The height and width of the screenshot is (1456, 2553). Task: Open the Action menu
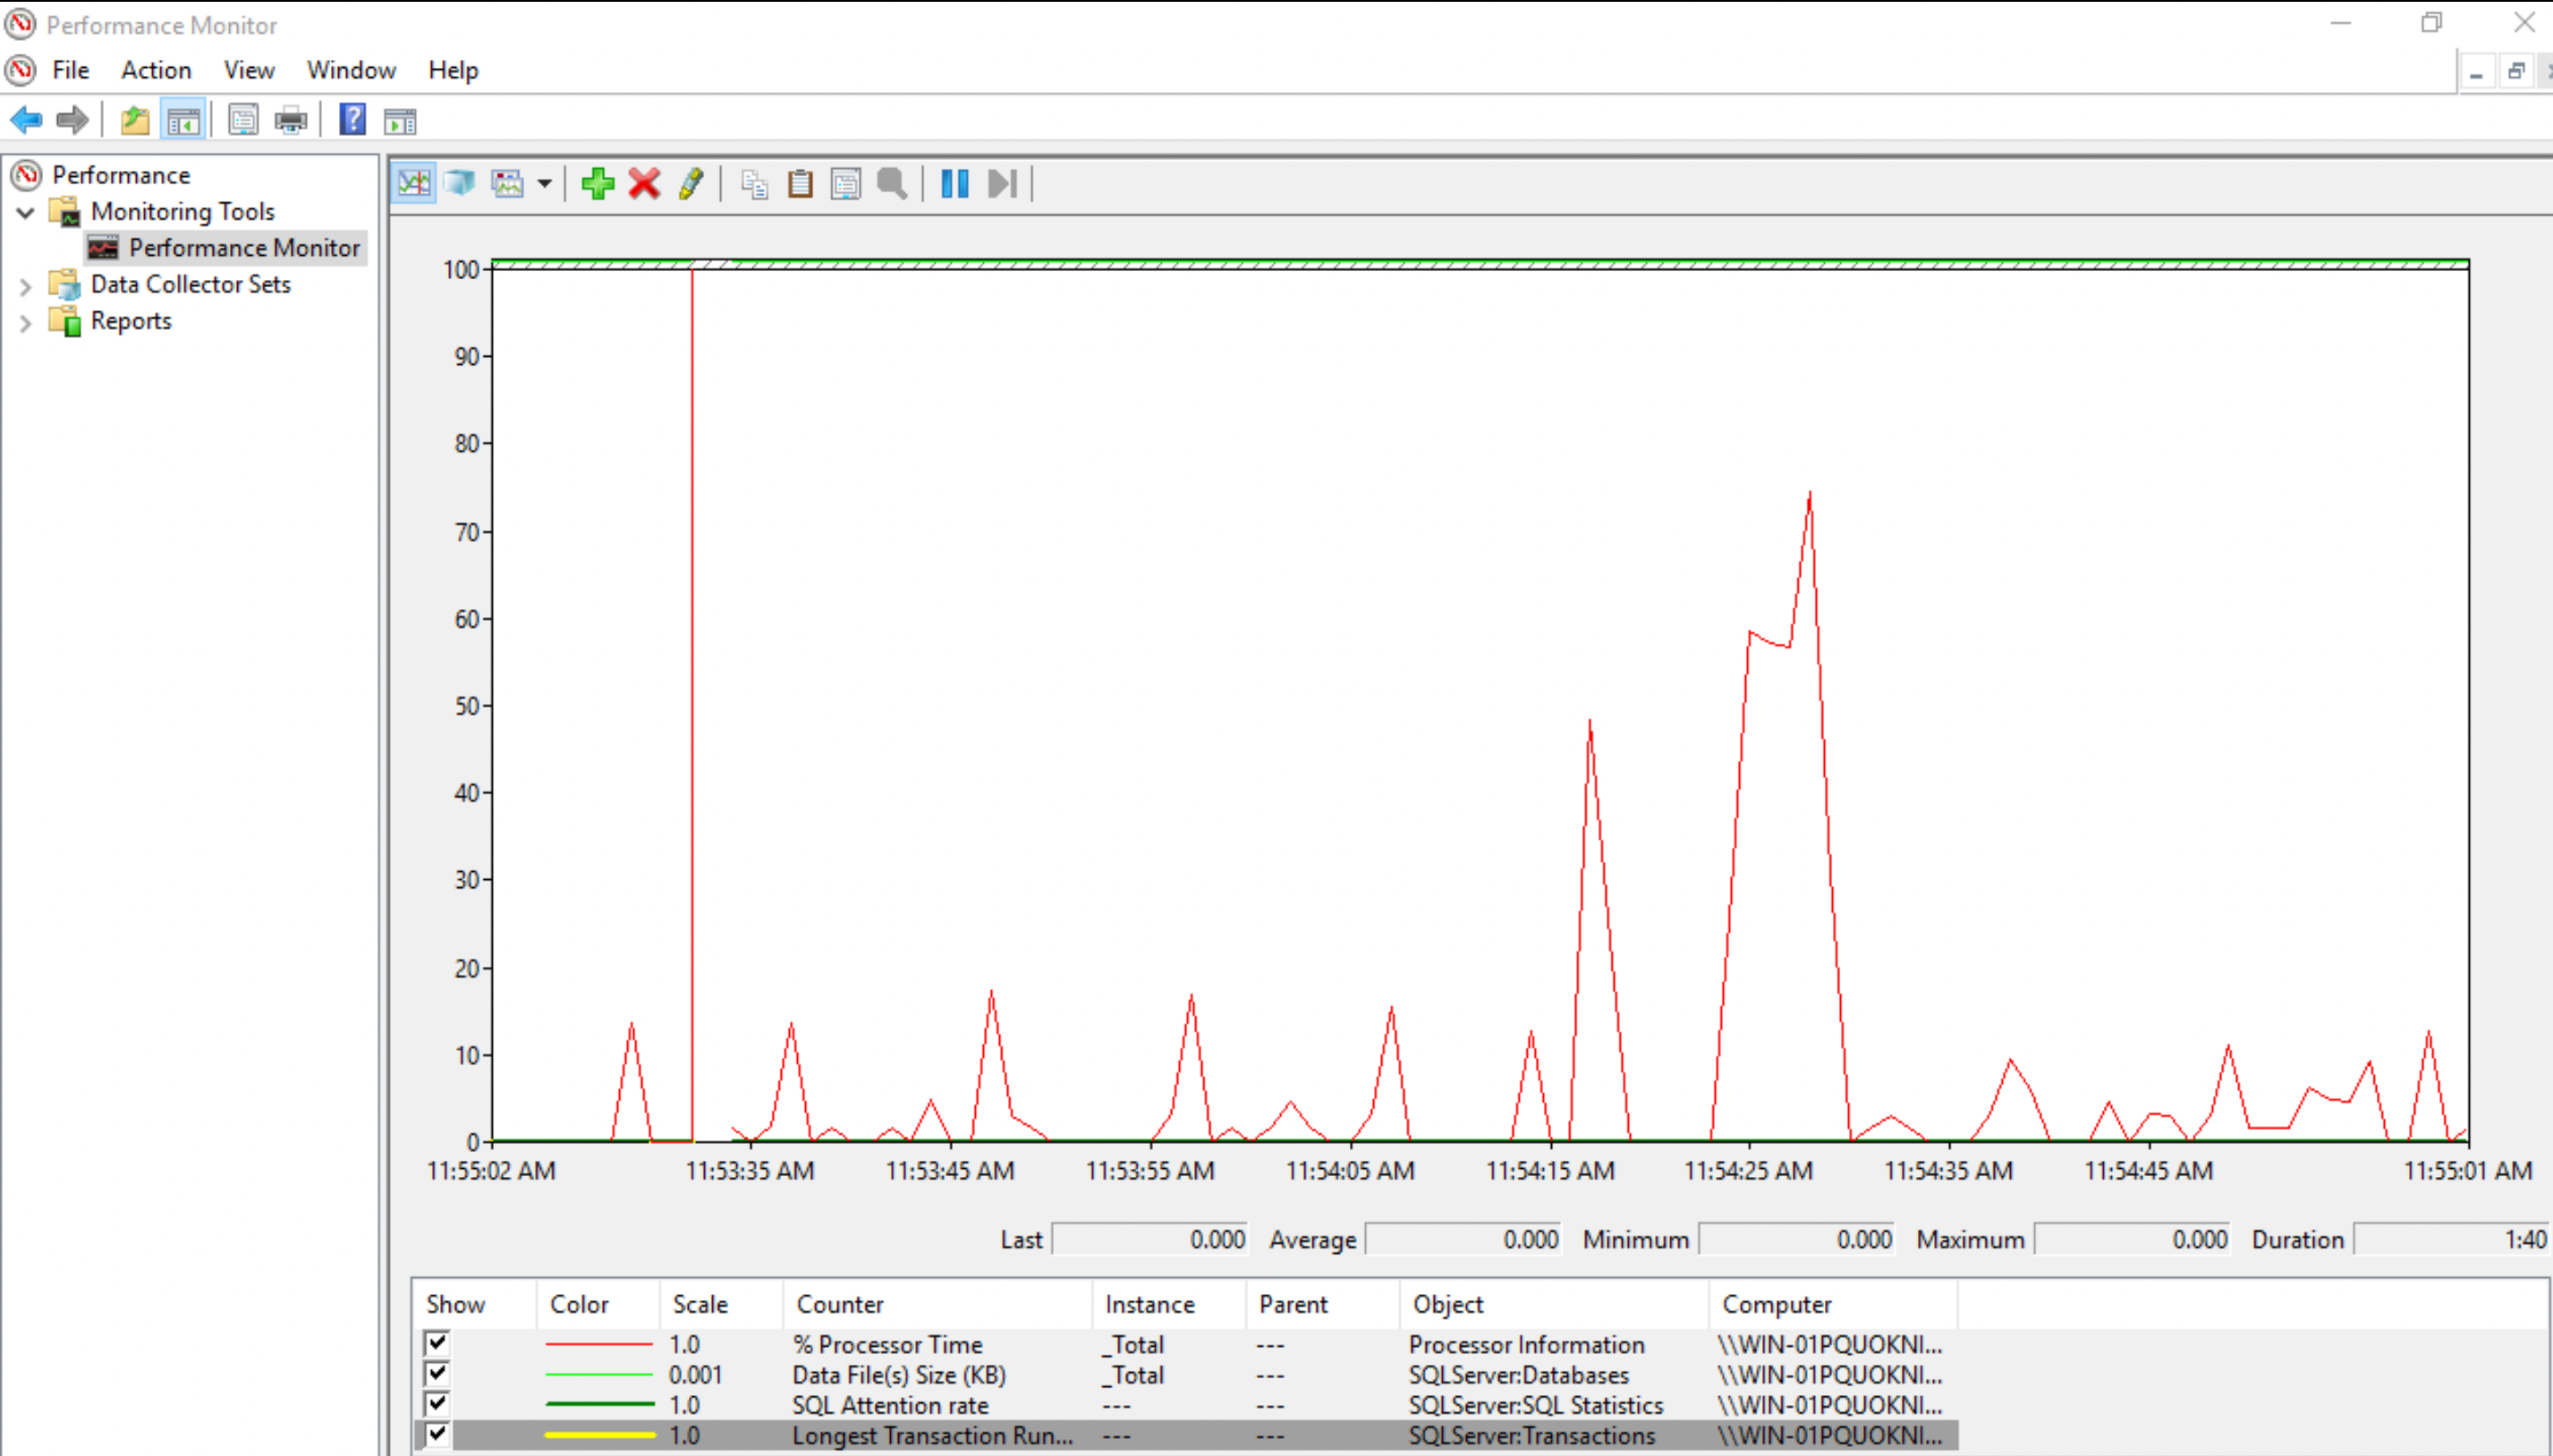154,70
